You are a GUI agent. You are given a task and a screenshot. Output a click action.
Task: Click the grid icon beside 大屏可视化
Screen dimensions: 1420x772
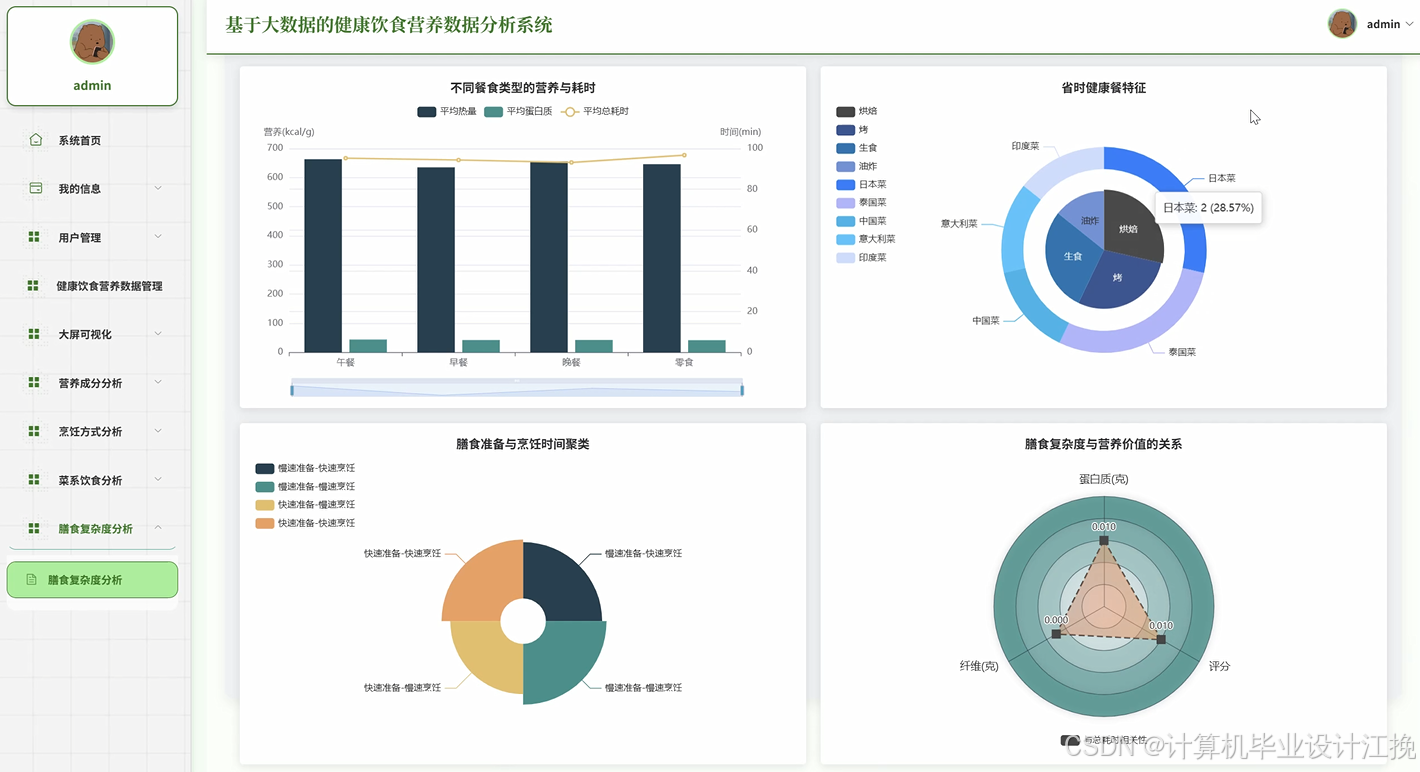34,334
